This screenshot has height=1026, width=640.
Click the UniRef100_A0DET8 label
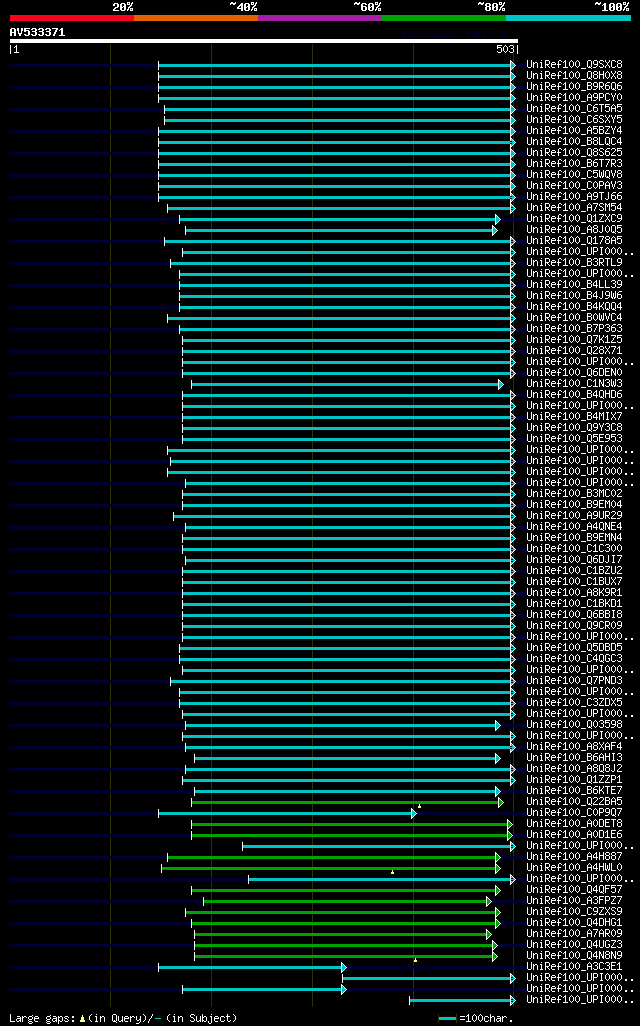pyautogui.click(x=575, y=824)
